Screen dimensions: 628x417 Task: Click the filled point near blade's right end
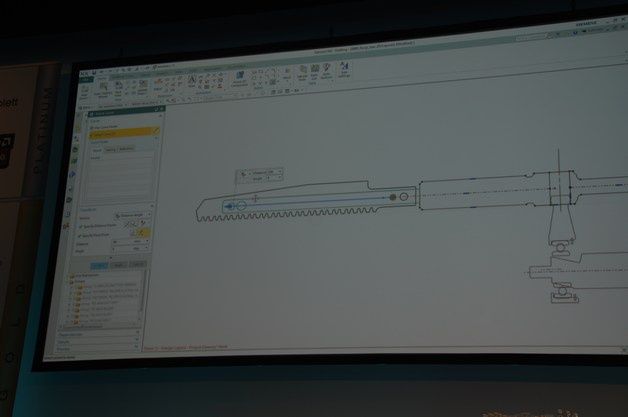coord(393,197)
